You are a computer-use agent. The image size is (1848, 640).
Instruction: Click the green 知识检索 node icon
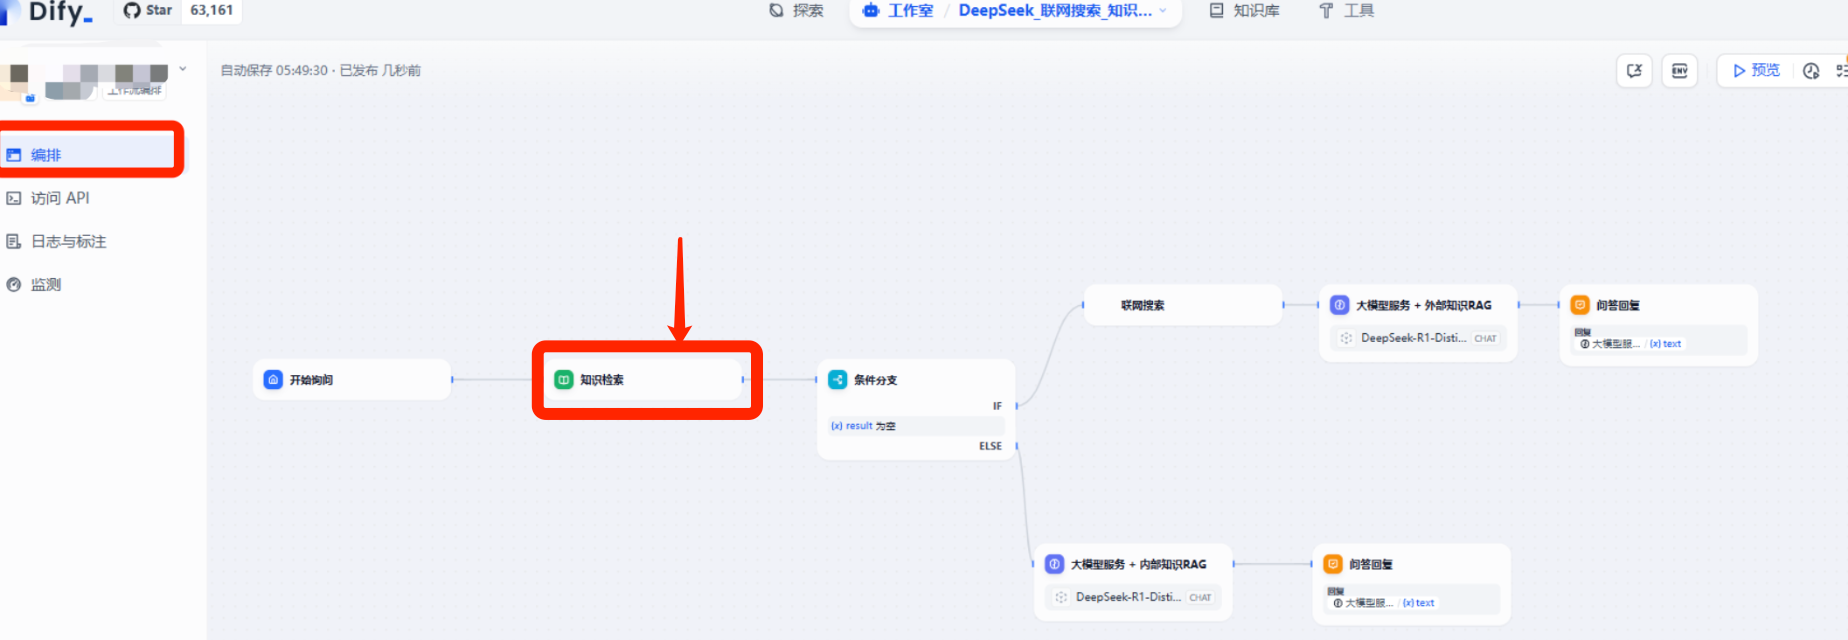click(x=564, y=380)
